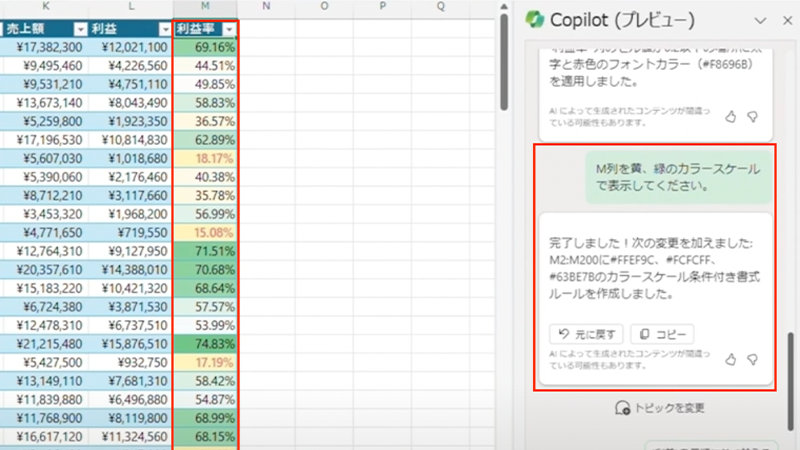This screenshot has height=450, width=800.
Task: Expand the 利益率 filter dropdown
Action: click(230, 29)
